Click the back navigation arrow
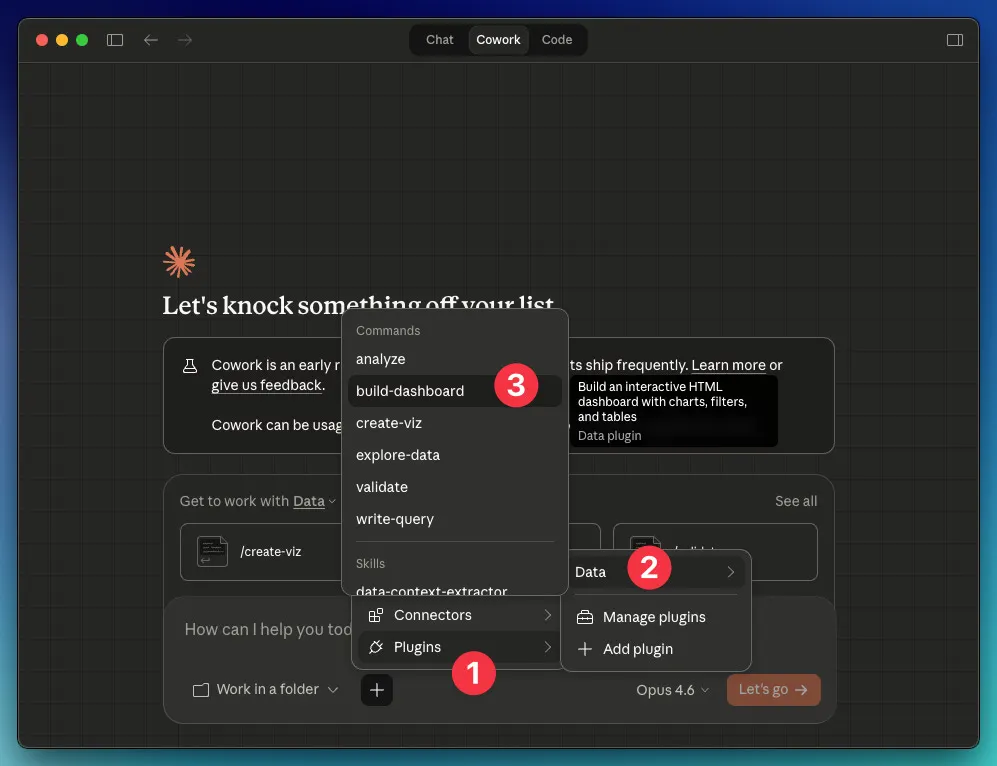 point(151,40)
